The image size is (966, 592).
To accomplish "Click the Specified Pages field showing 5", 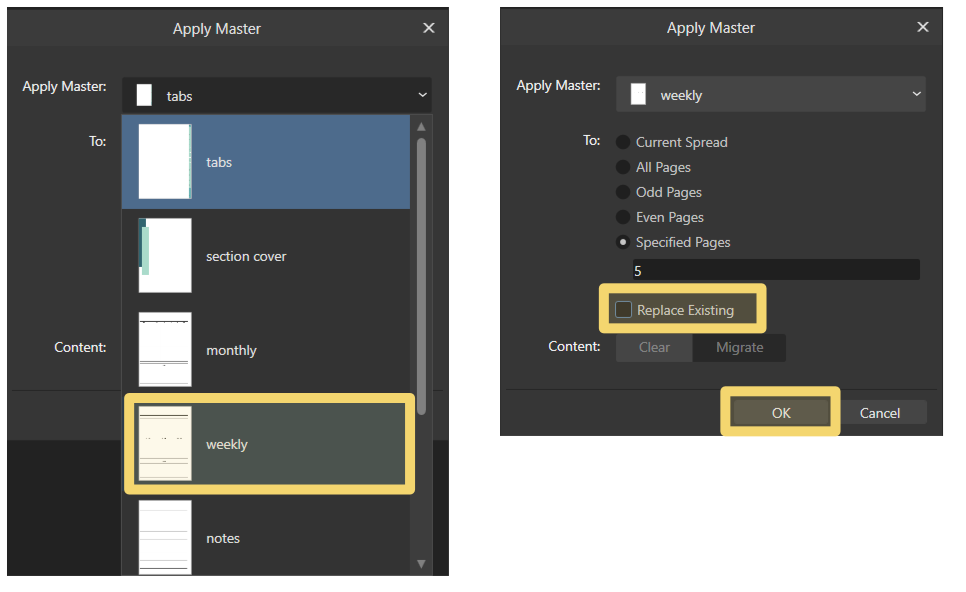I will pos(775,268).
